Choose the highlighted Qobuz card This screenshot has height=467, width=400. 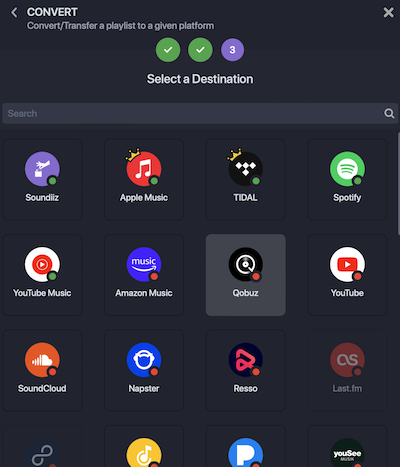(246, 275)
